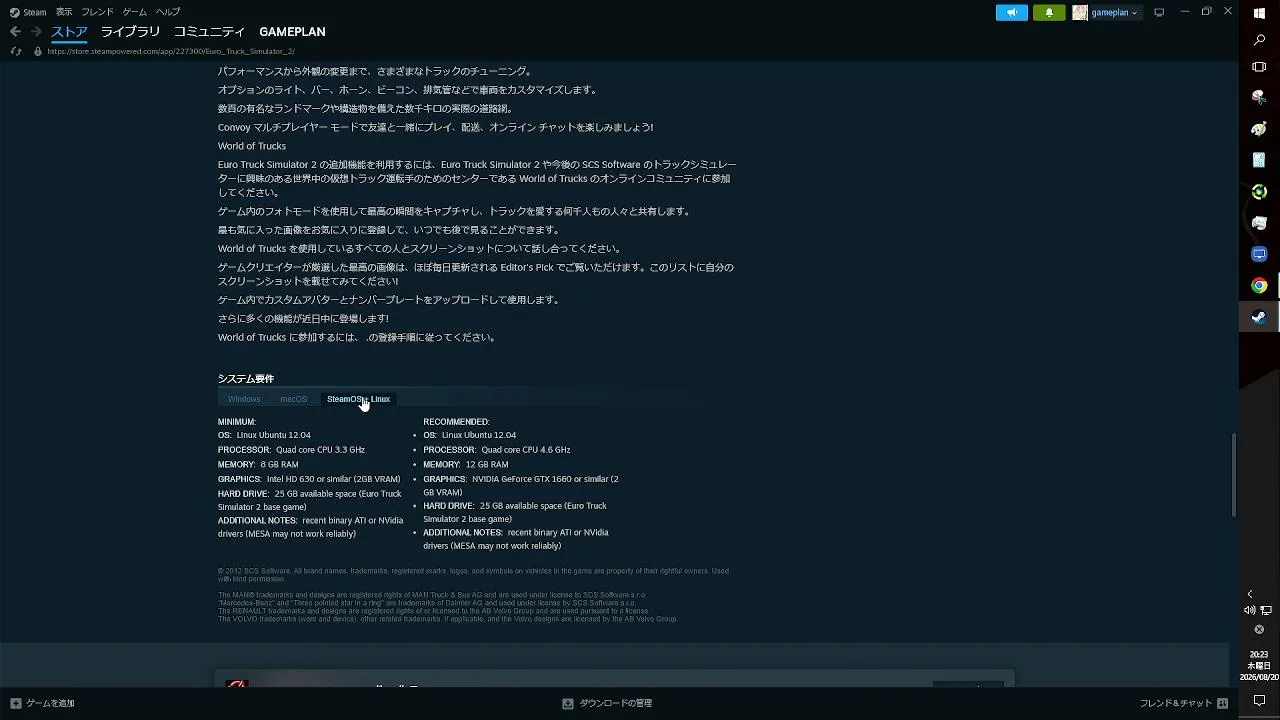The height and width of the screenshot is (720, 1280).
Task: Reload the page with the refresh icon
Action: click(15, 51)
